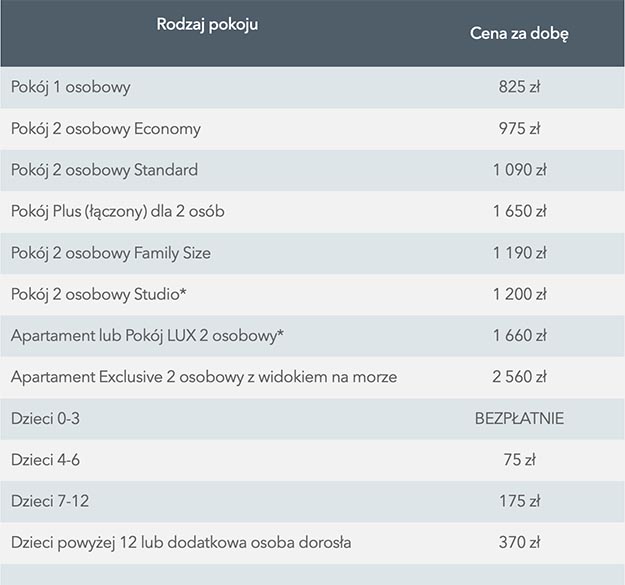Click the 2 560 zł price
The width and height of the screenshot is (625, 585).
[x=519, y=377]
